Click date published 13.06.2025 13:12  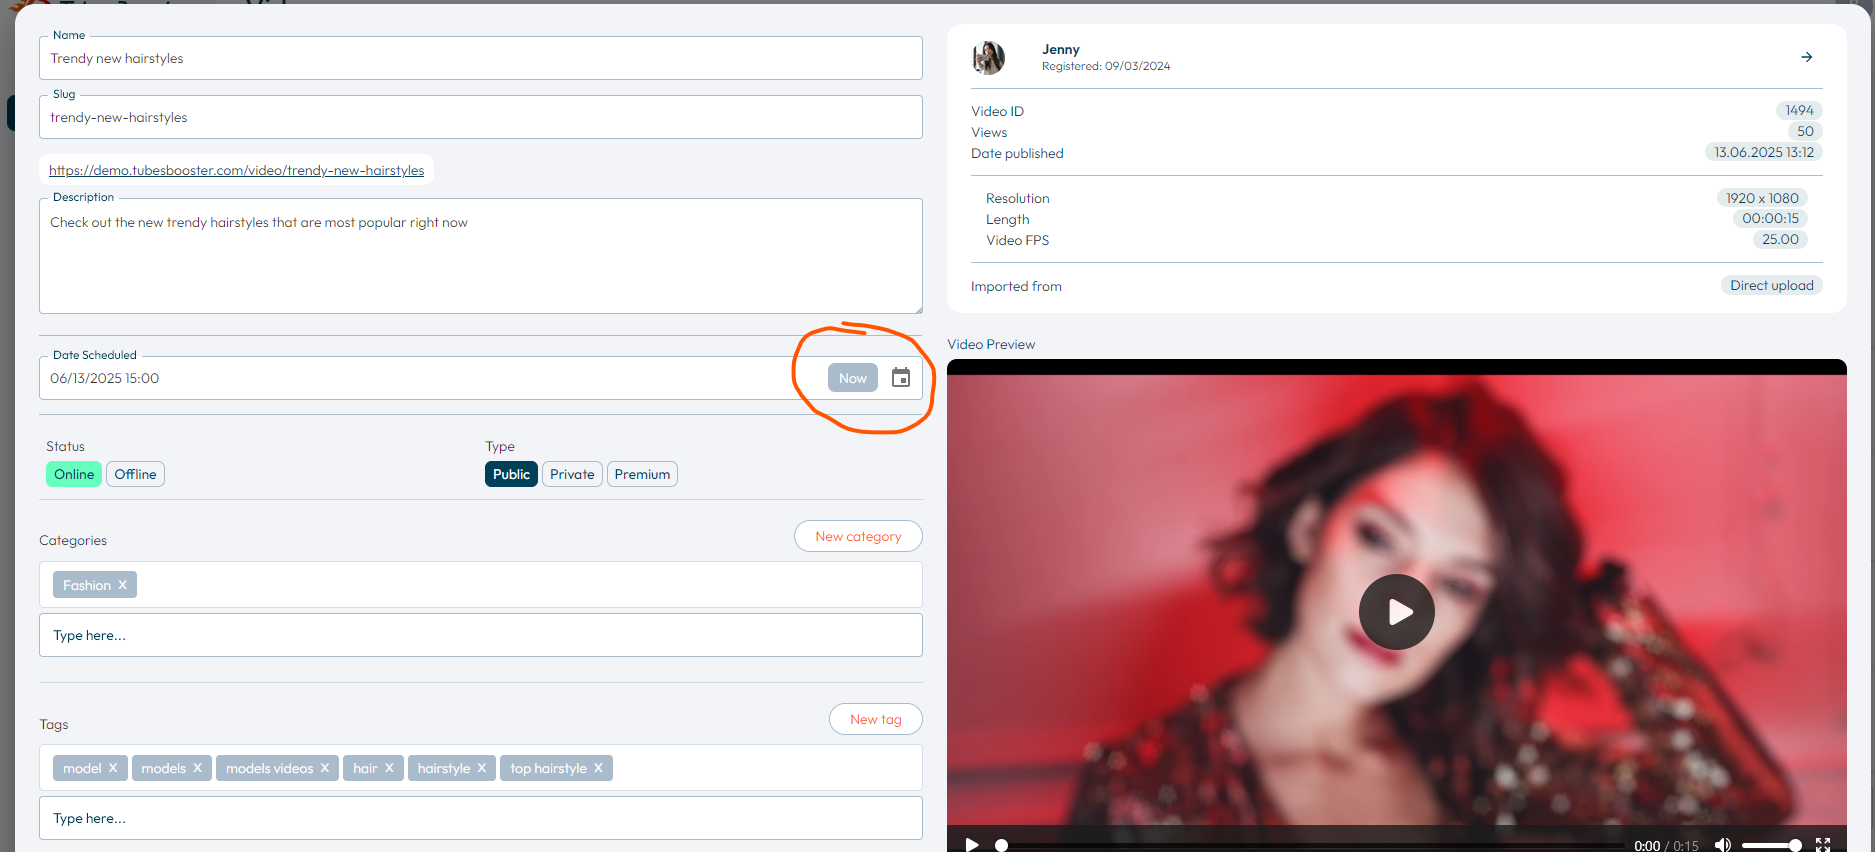coord(1764,152)
